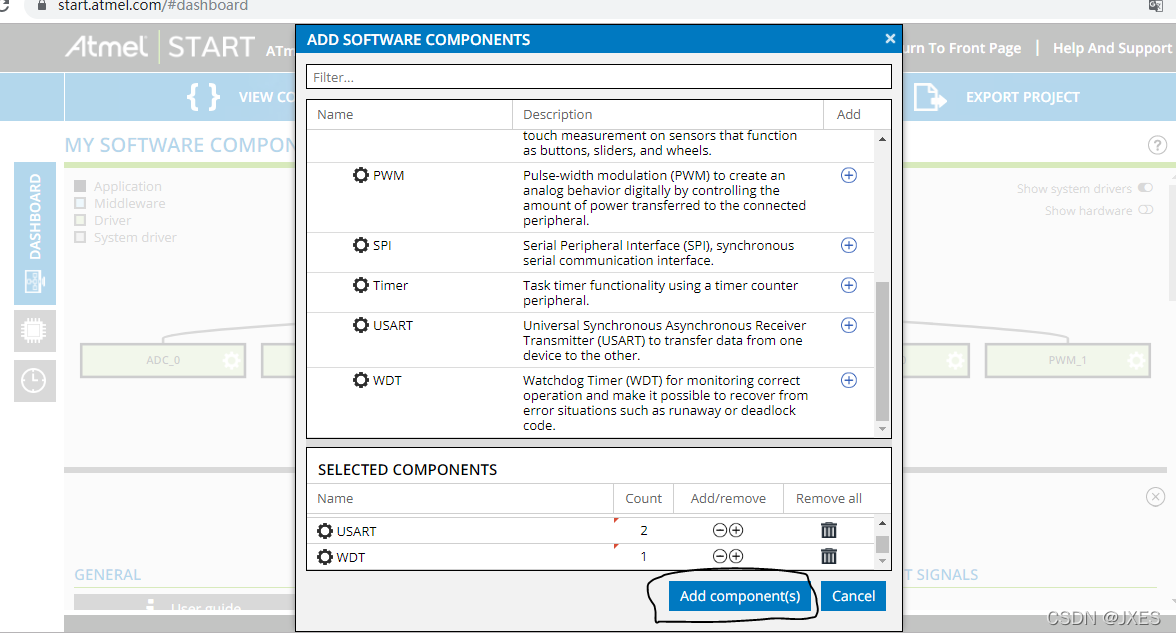The width and height of the screenshot is (1176, 635).
Task: Toggle the Middleware filter checkbox
Action: (x=80, y=203)
